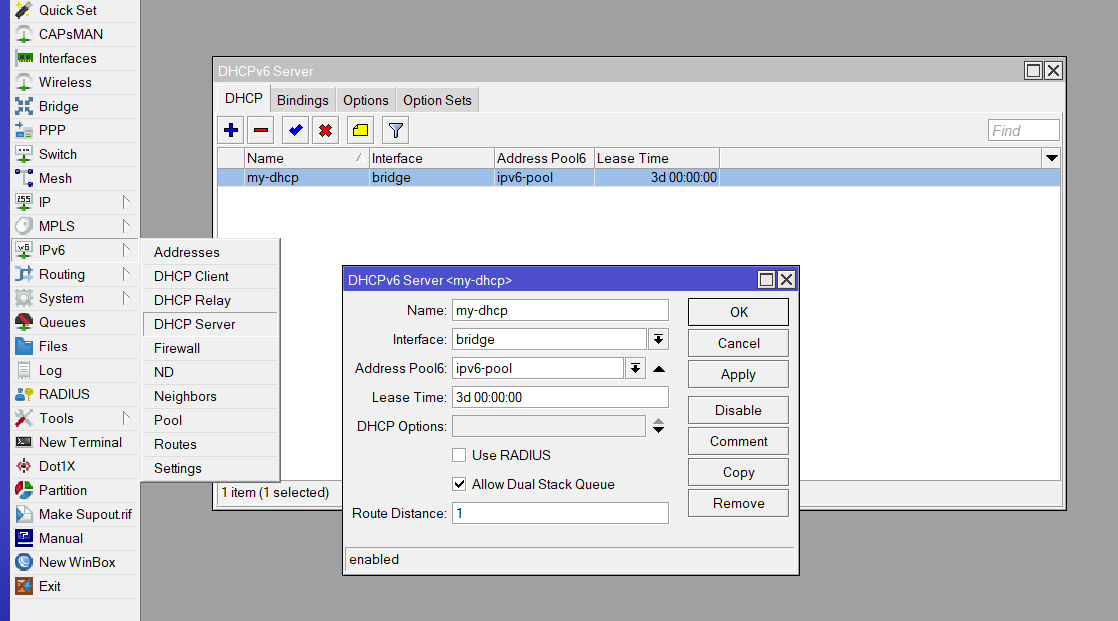Uncheck Allow Dual Stack Queue

(459, 484)
